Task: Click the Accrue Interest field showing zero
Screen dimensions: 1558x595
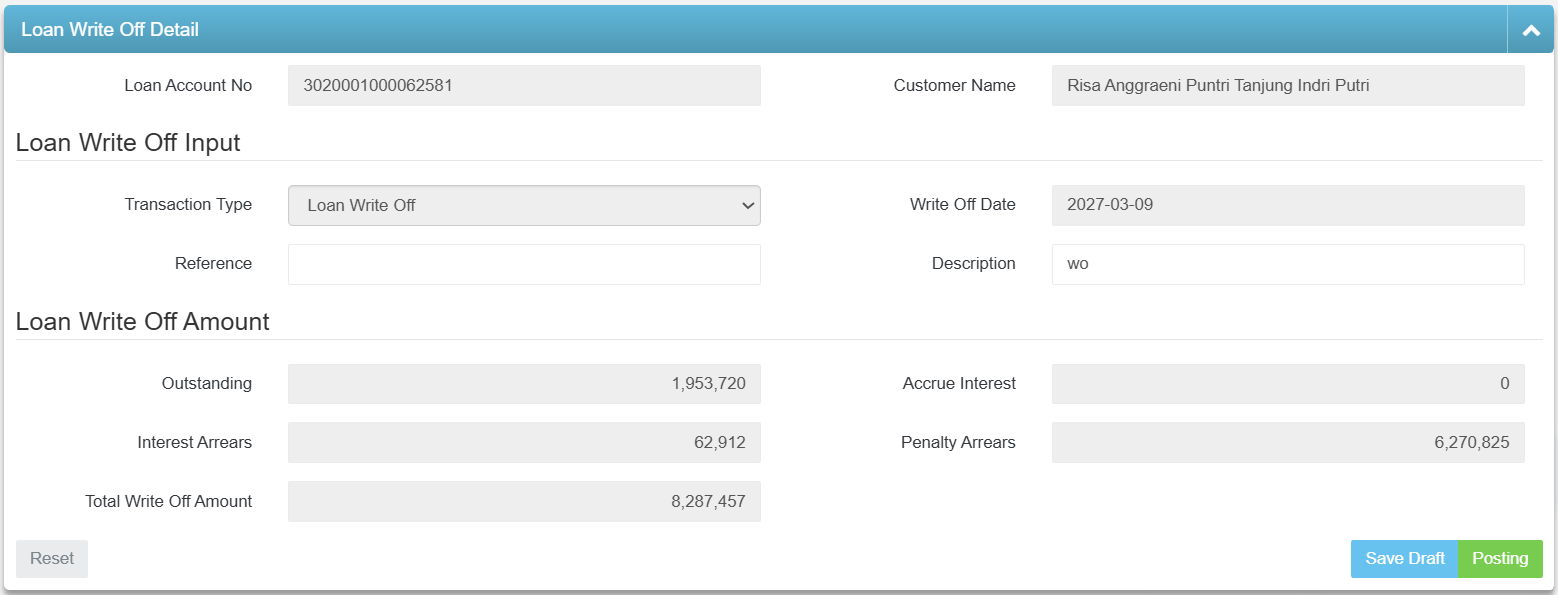Action: coord(1287,383)
